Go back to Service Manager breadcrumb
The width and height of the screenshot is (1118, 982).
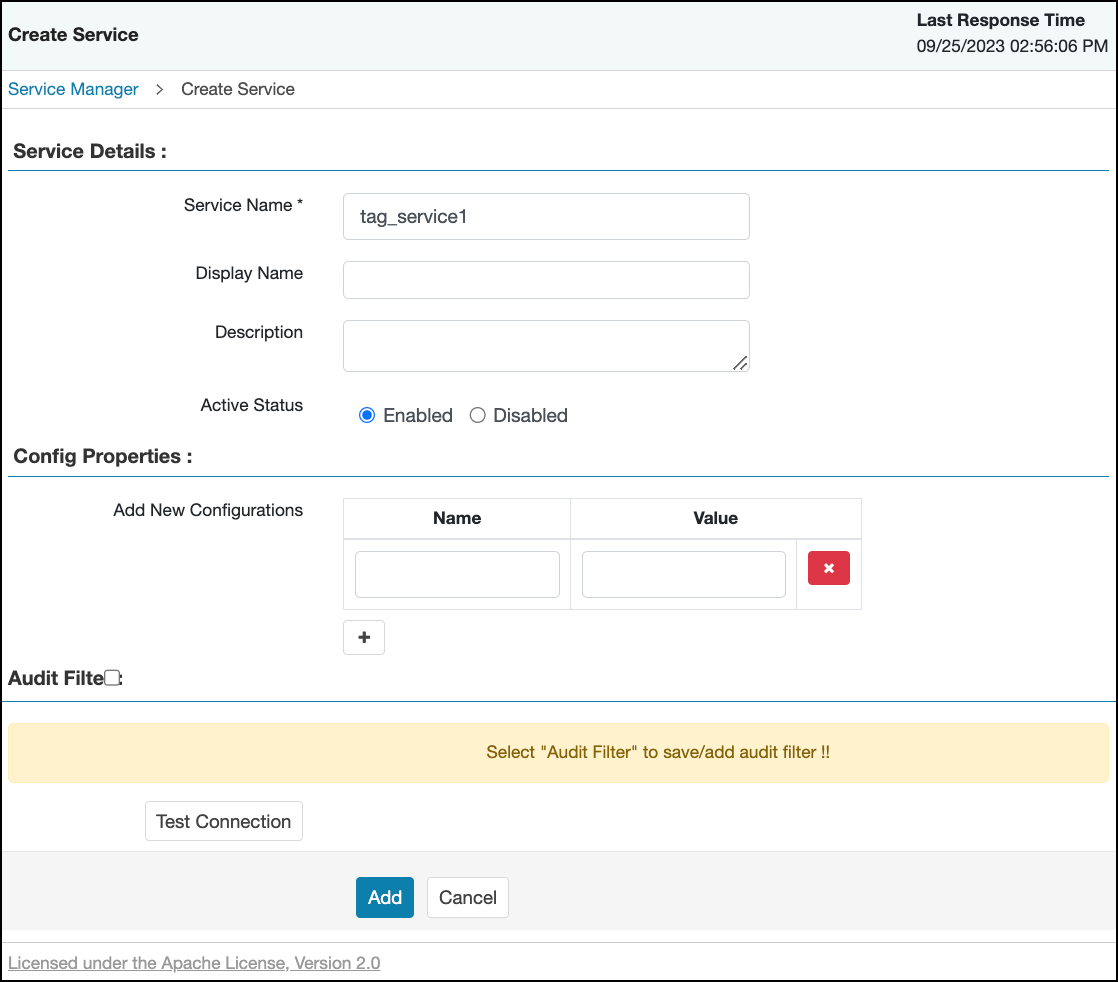click(x=73, y=89)
